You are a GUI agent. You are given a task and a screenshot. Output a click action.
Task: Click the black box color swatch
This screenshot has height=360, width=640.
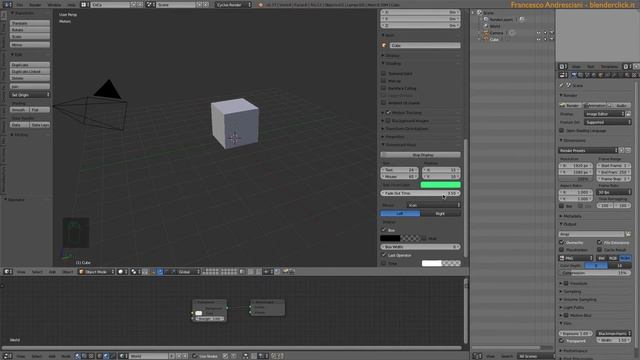390,238
